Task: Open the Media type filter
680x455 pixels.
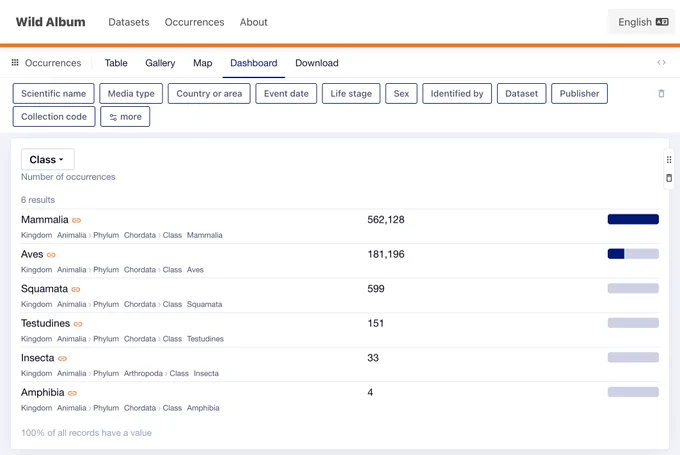Action: [131, 94]
